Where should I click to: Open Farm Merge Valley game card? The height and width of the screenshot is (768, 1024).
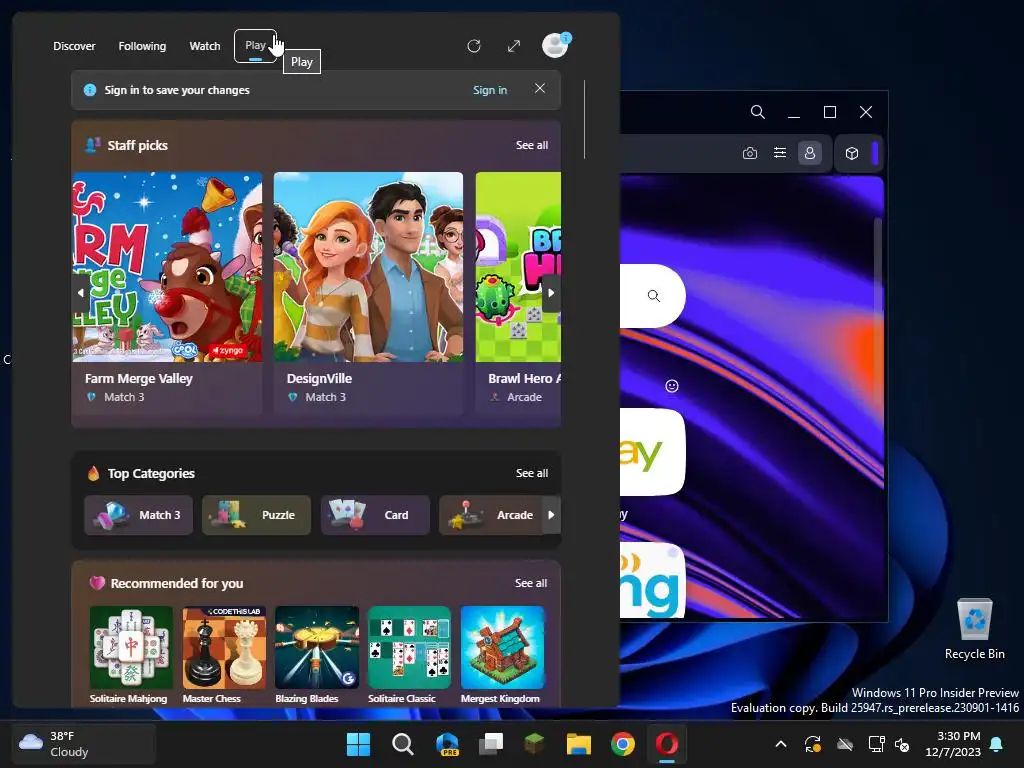[167, 293]
